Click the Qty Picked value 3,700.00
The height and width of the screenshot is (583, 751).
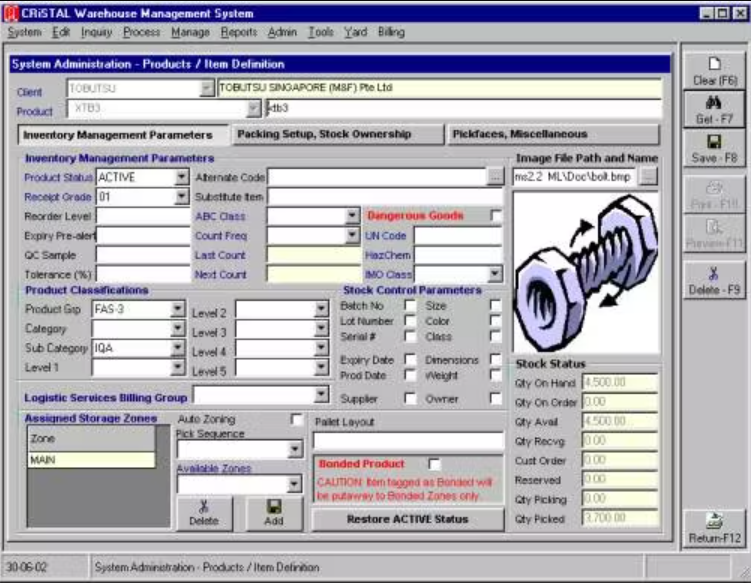620,518
